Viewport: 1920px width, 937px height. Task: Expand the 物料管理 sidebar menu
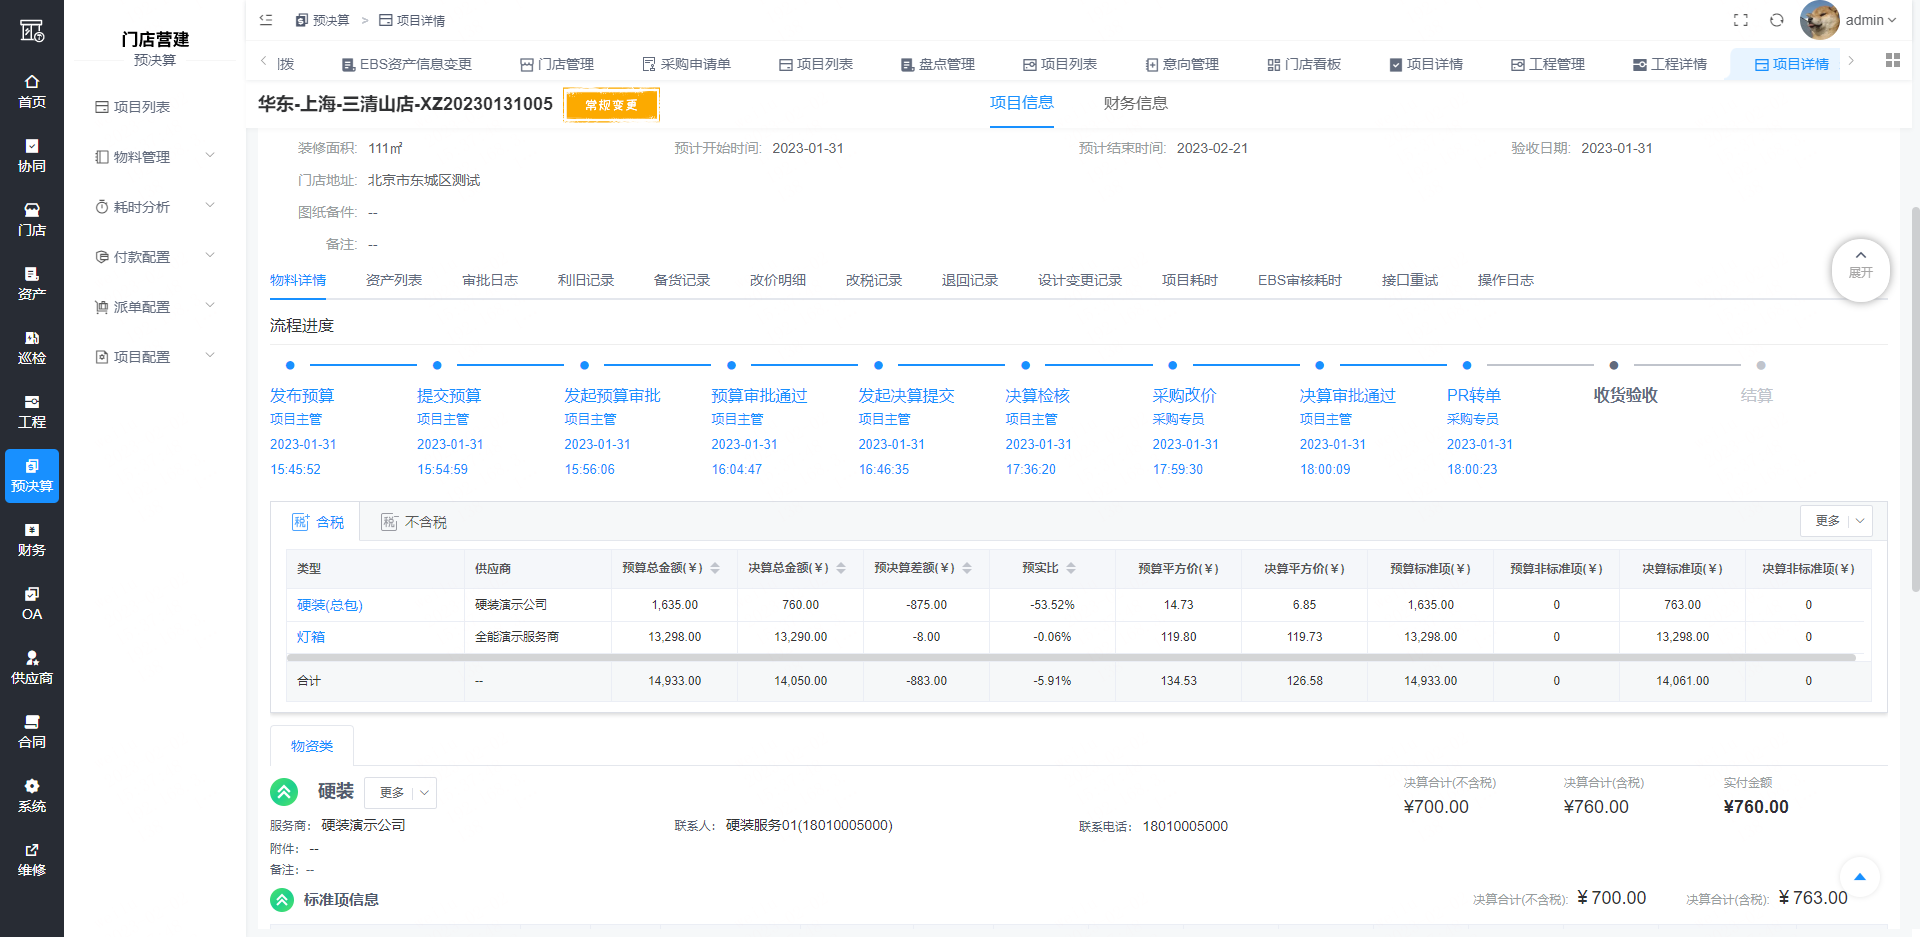(155, 157)
